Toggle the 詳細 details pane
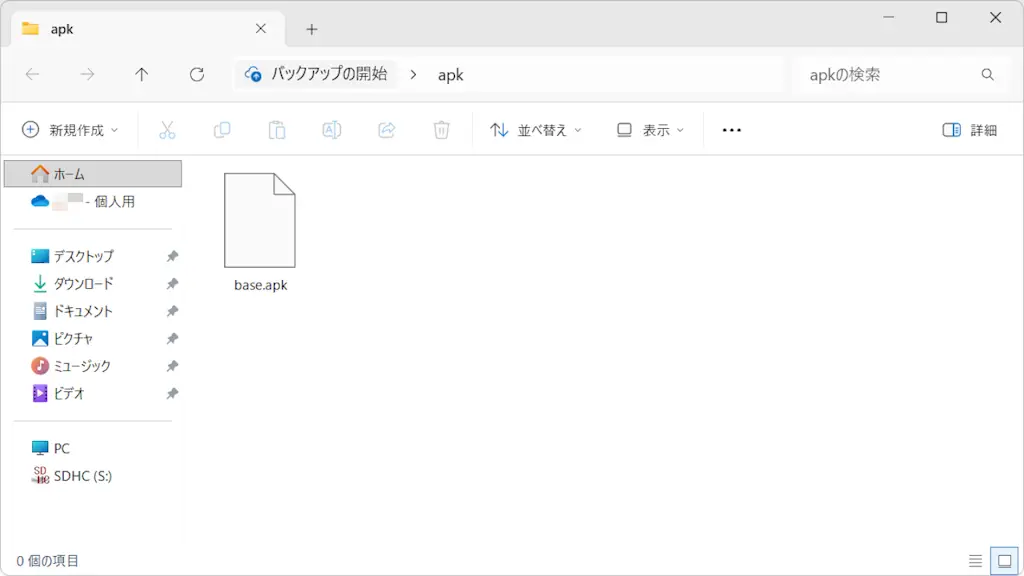The height and width of the screenshot is (576, 1024). point(970,130)
